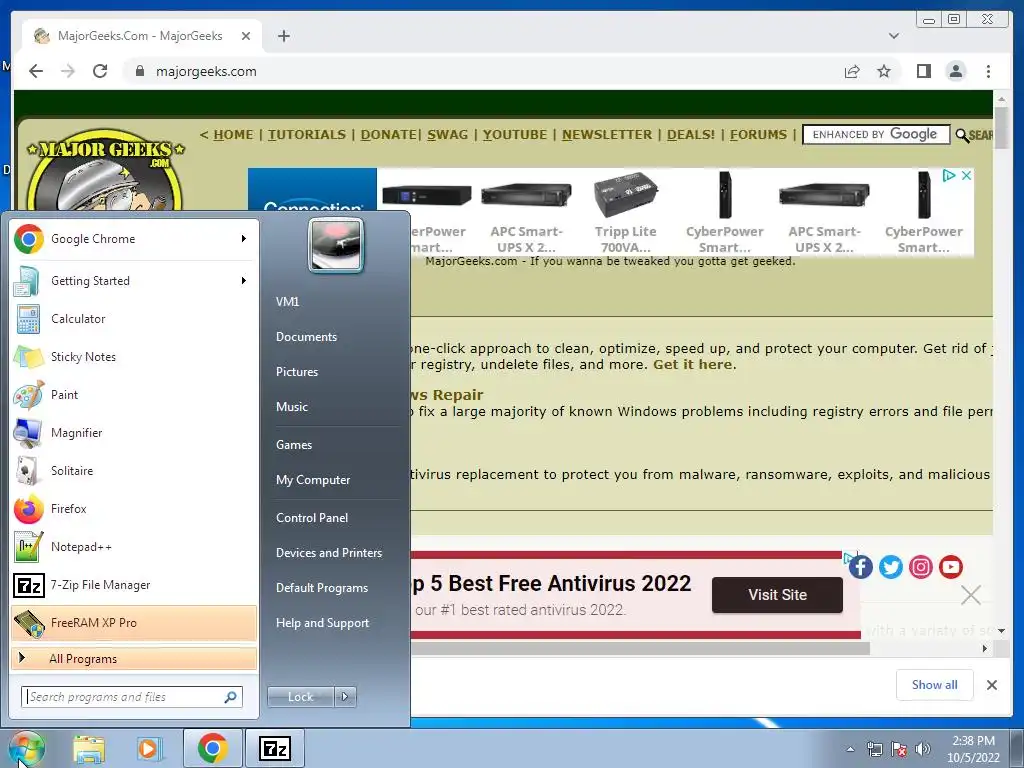
Task: Bookmark this page with star icon
Action: coord(884,71)
